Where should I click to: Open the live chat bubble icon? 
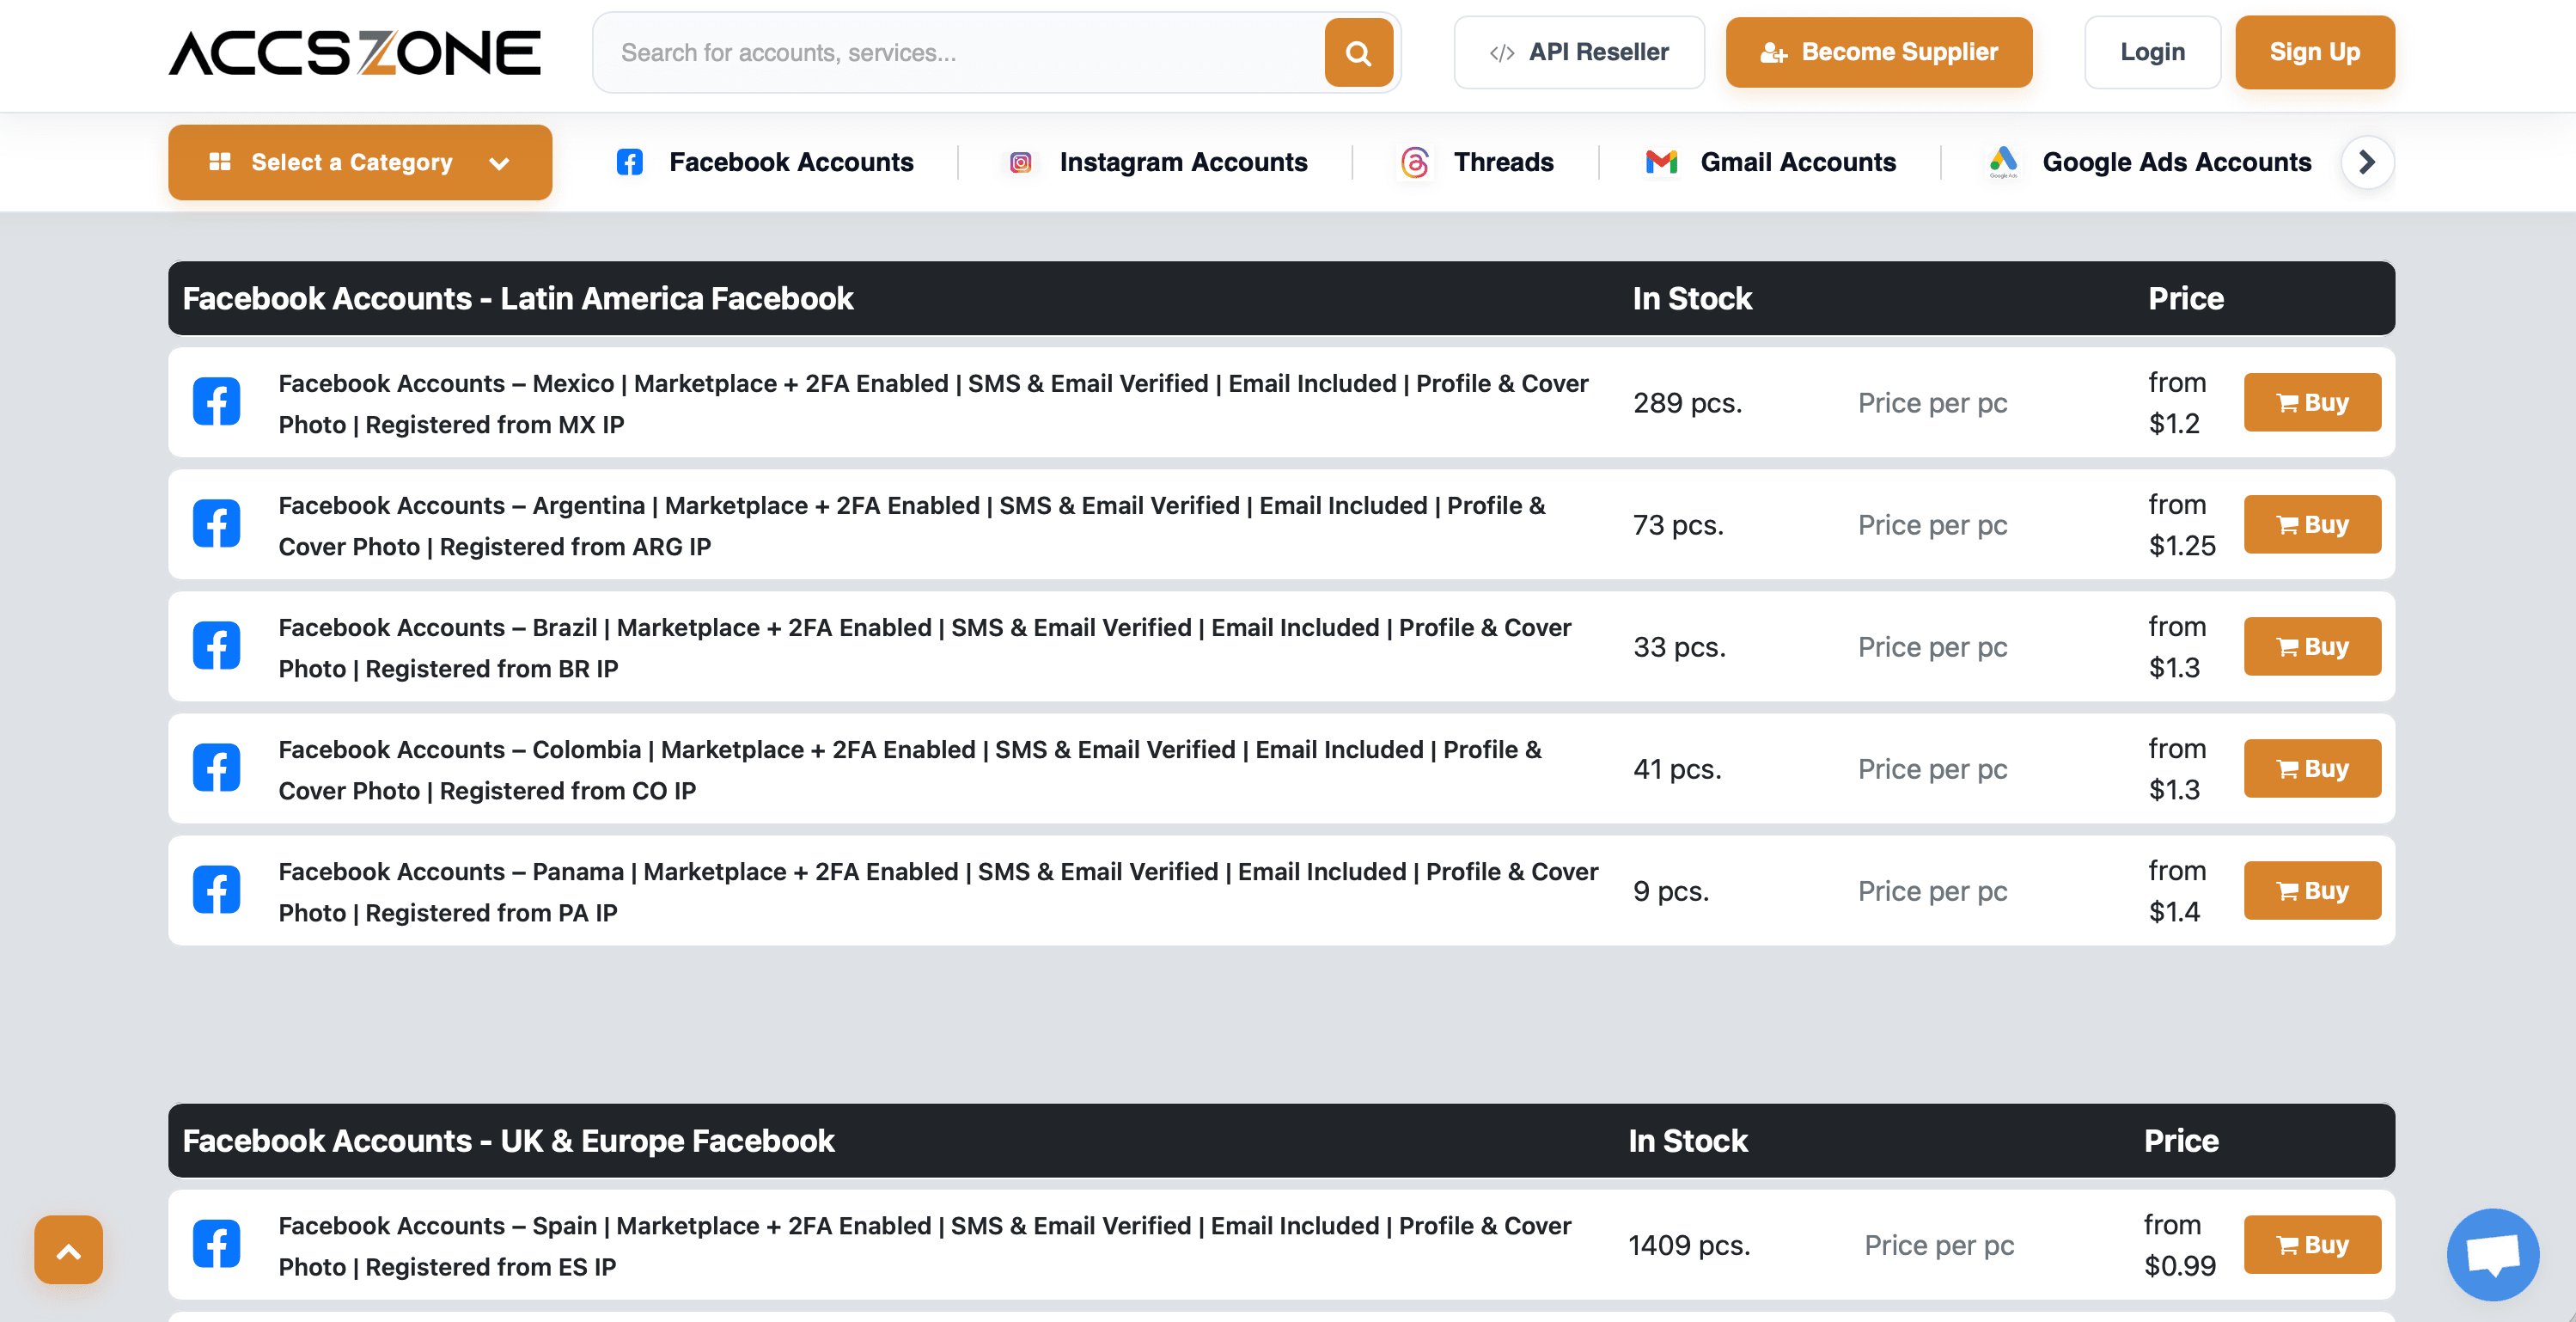tap(2493, 1254)
